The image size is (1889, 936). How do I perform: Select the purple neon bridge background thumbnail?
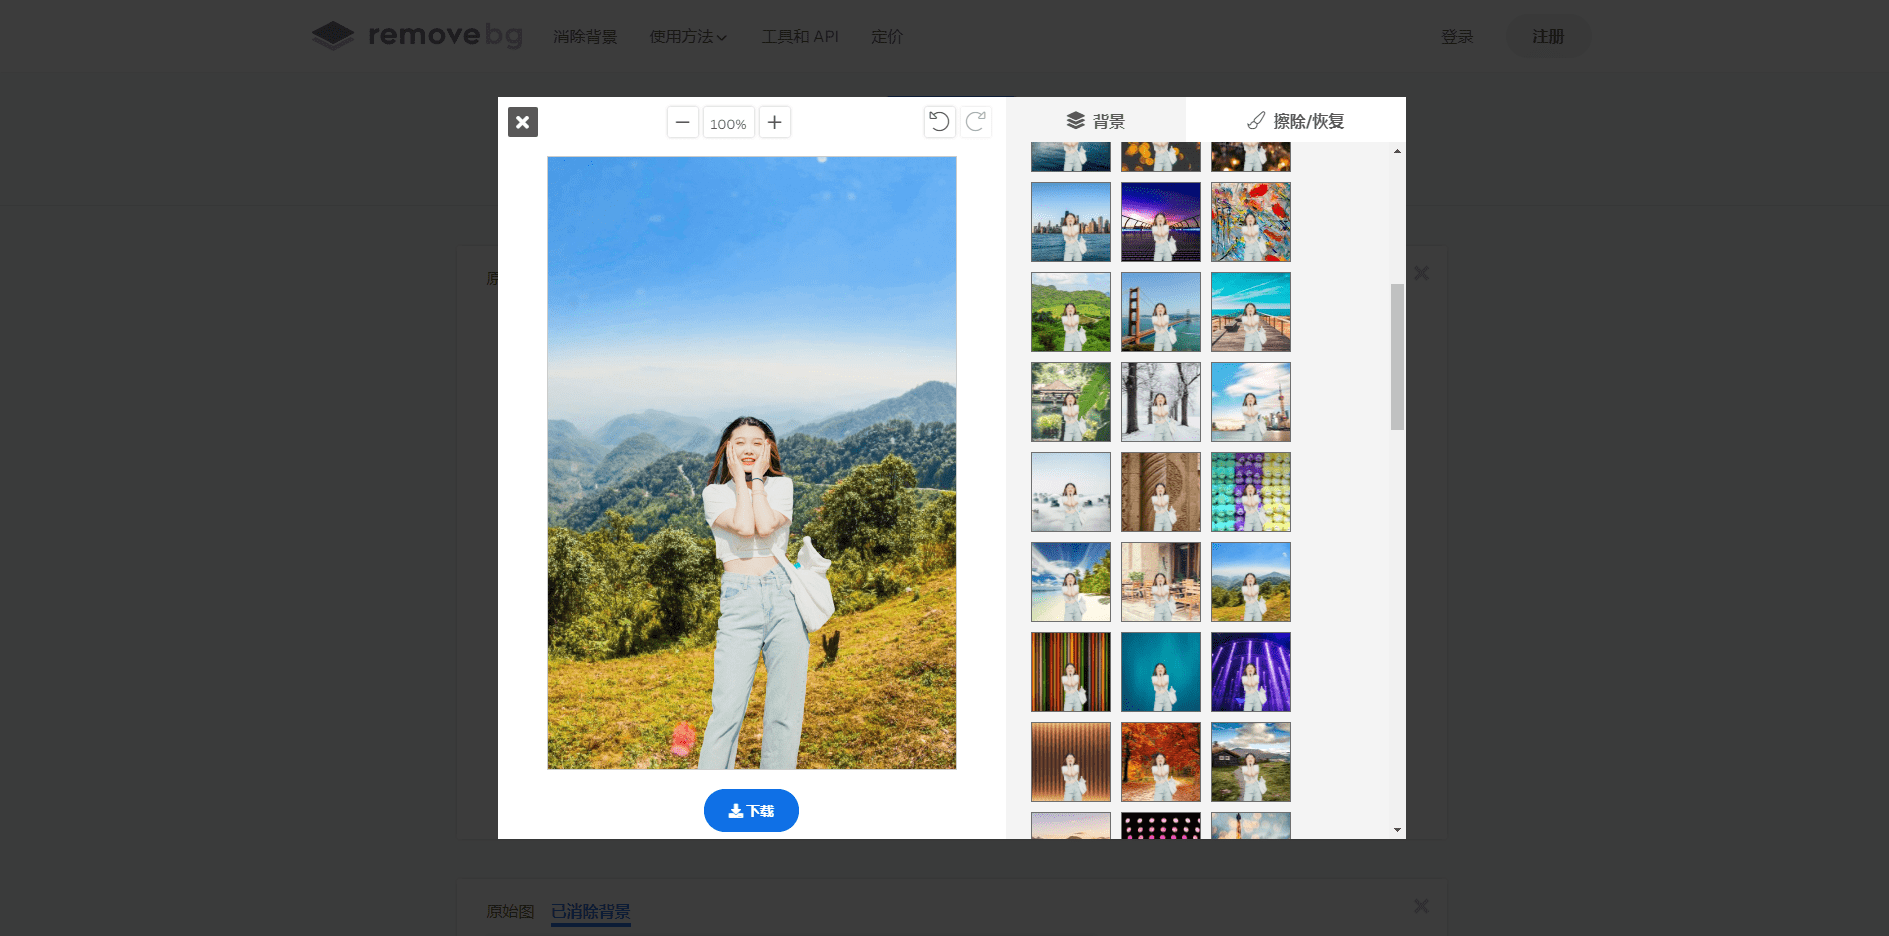point(1161,222)
